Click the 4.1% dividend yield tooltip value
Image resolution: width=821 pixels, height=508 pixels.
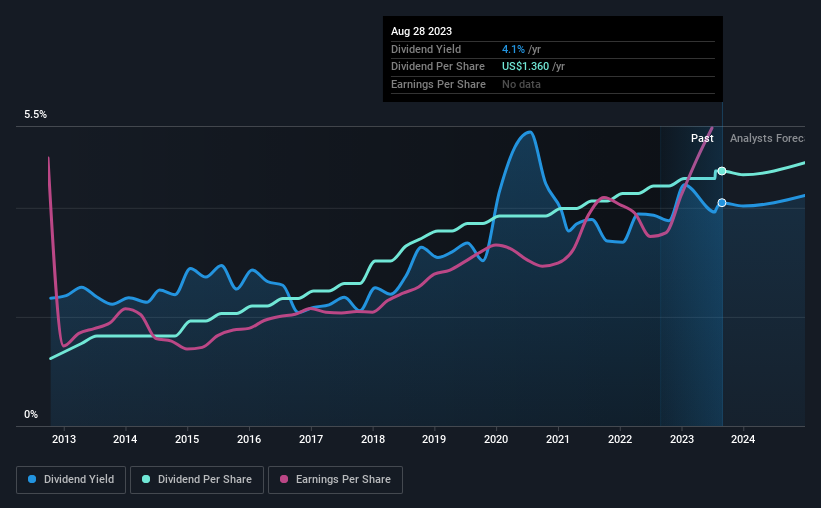coord(513,49)
